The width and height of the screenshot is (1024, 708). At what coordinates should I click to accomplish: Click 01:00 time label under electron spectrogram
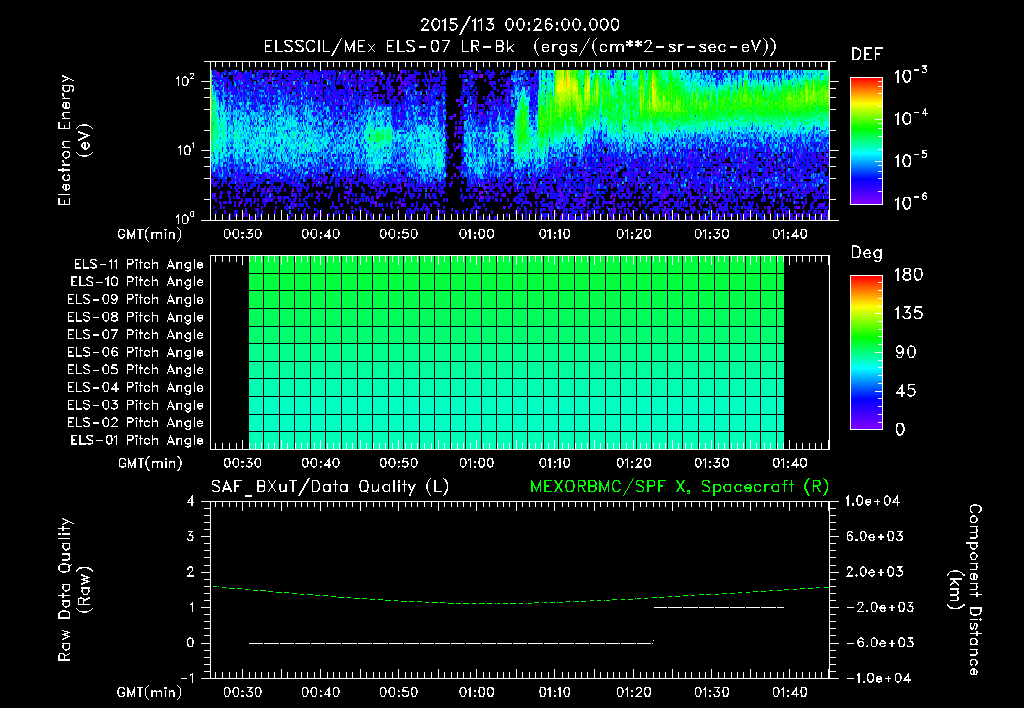pos(477,234)
